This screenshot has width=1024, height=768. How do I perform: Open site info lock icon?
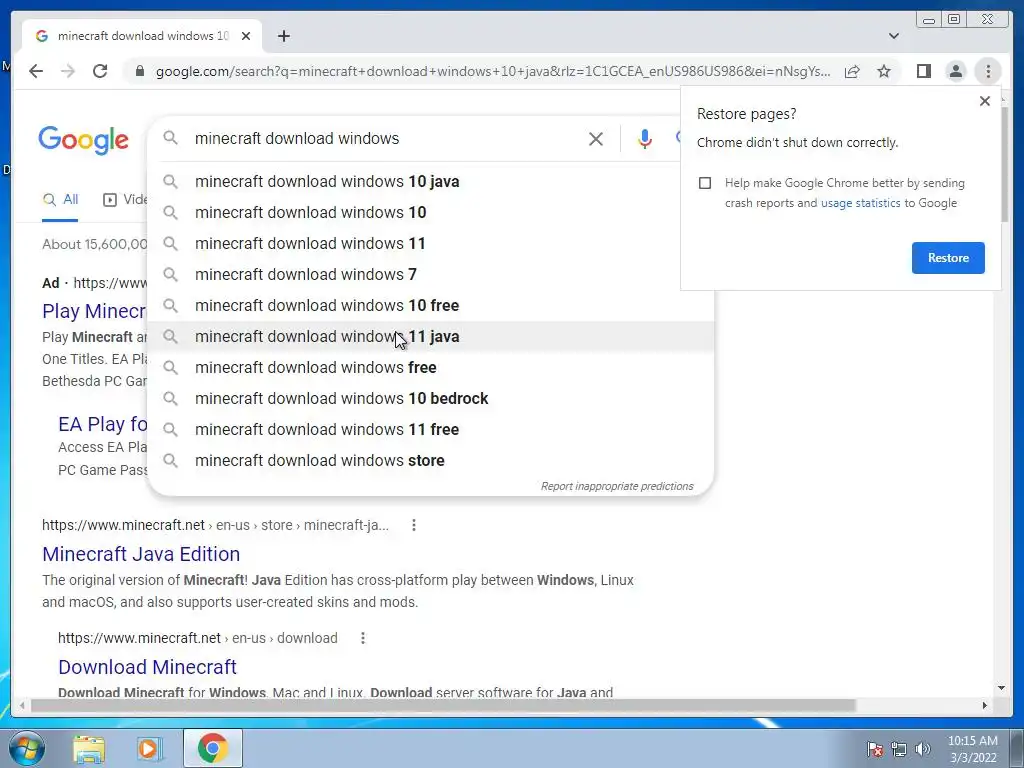coord(139,71)
